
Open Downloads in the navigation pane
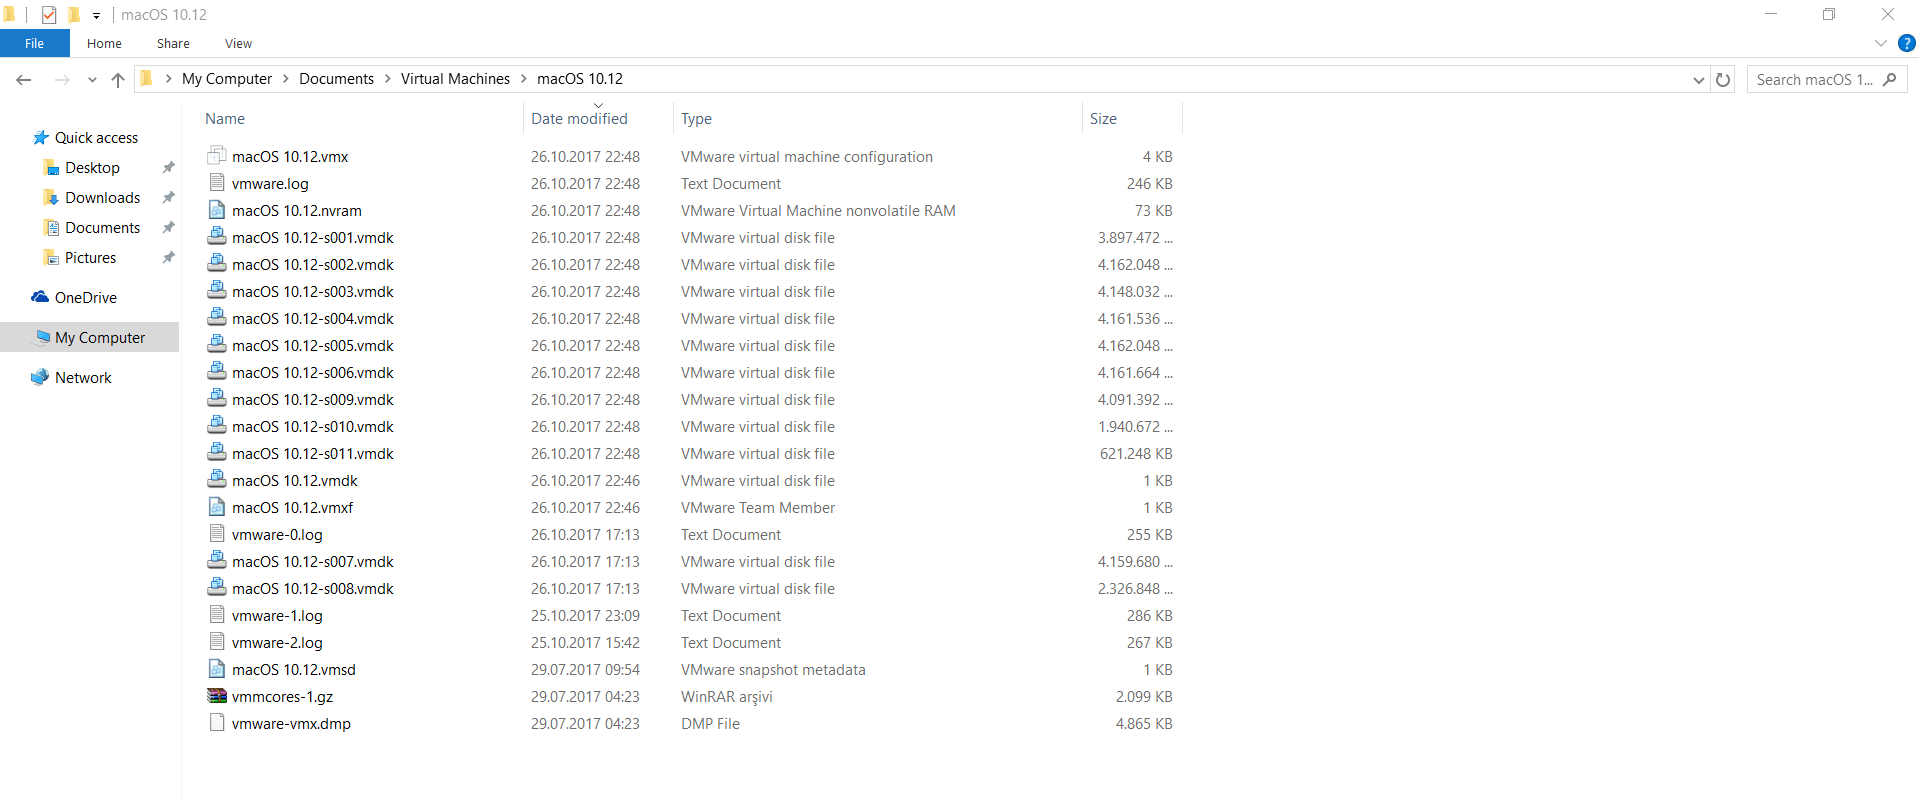(x=102, y=198)
